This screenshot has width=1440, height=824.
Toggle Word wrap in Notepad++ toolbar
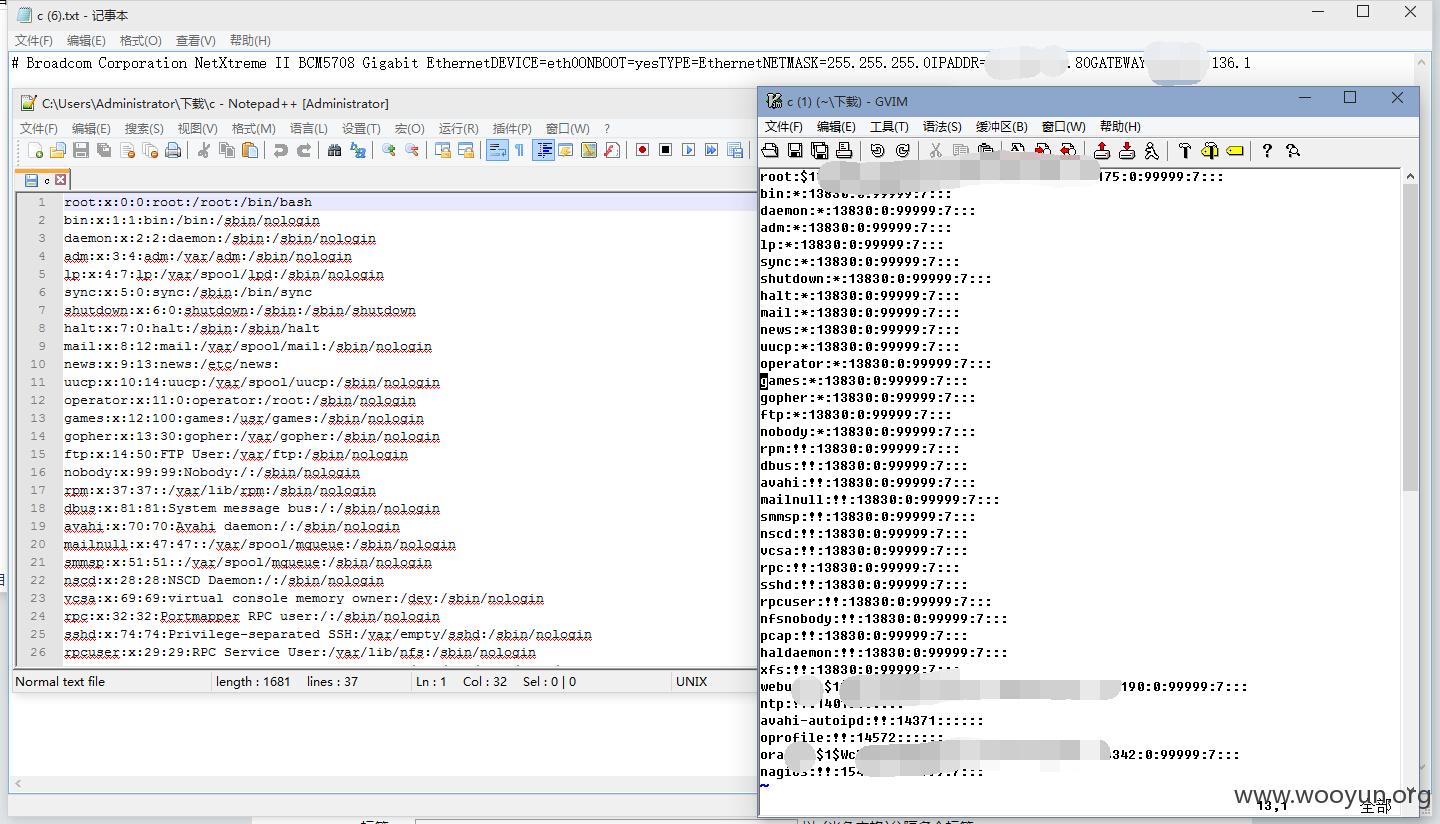[497, 150]
